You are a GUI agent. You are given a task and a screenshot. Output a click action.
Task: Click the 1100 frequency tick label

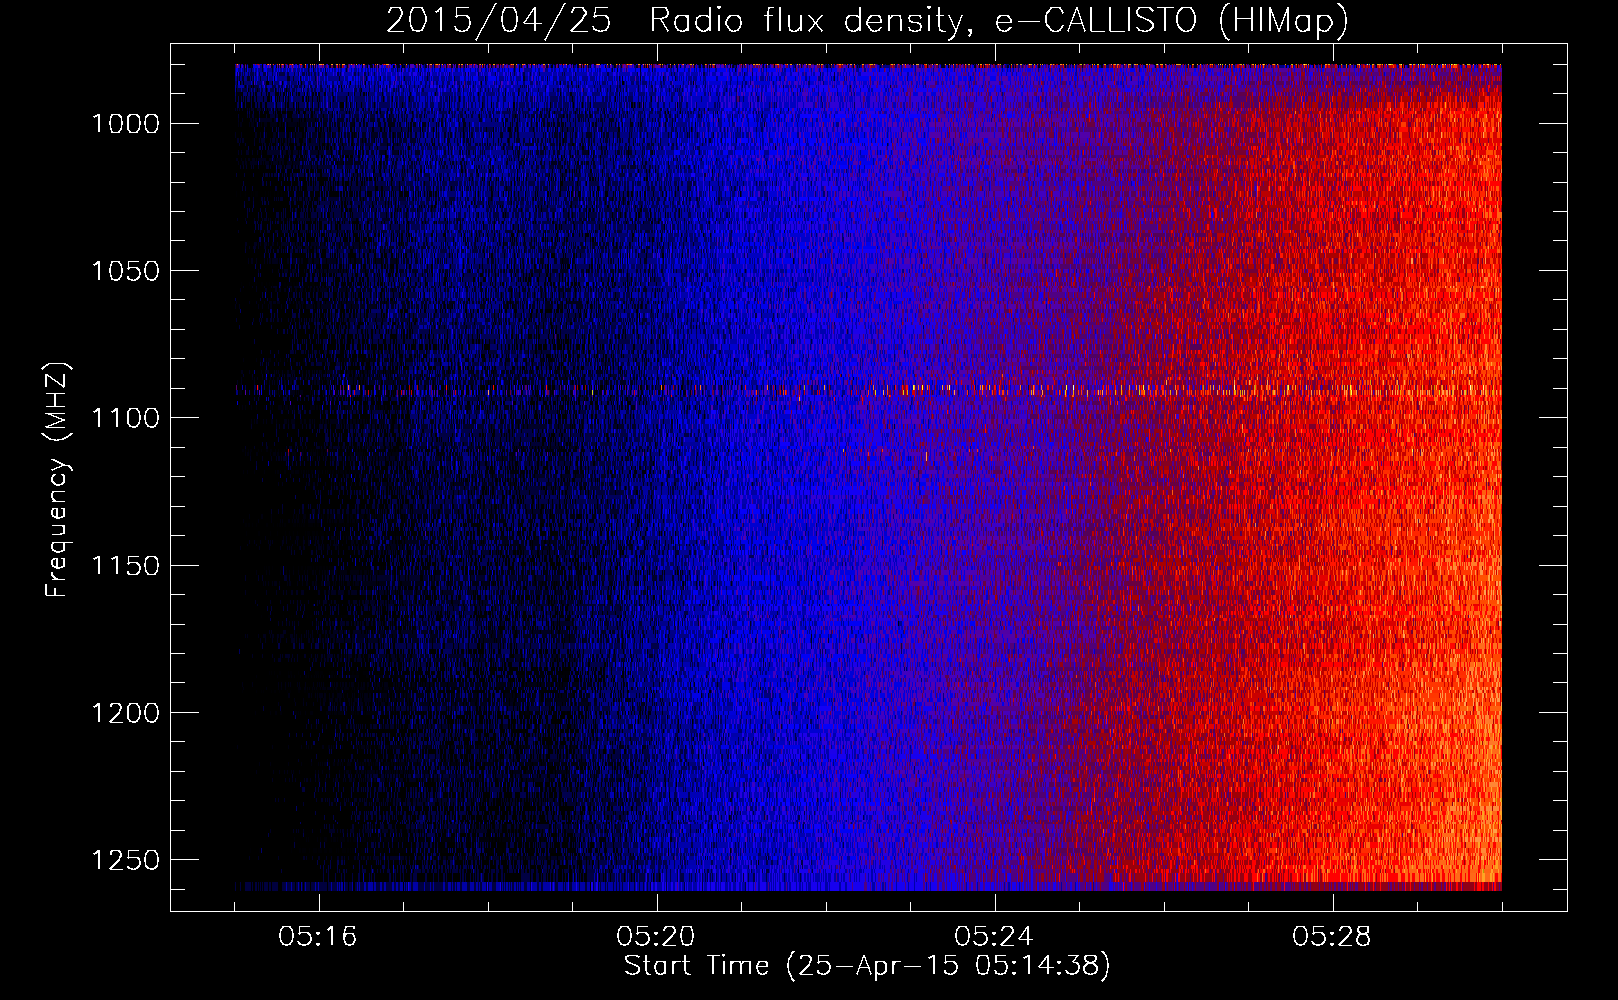[125, 418]
